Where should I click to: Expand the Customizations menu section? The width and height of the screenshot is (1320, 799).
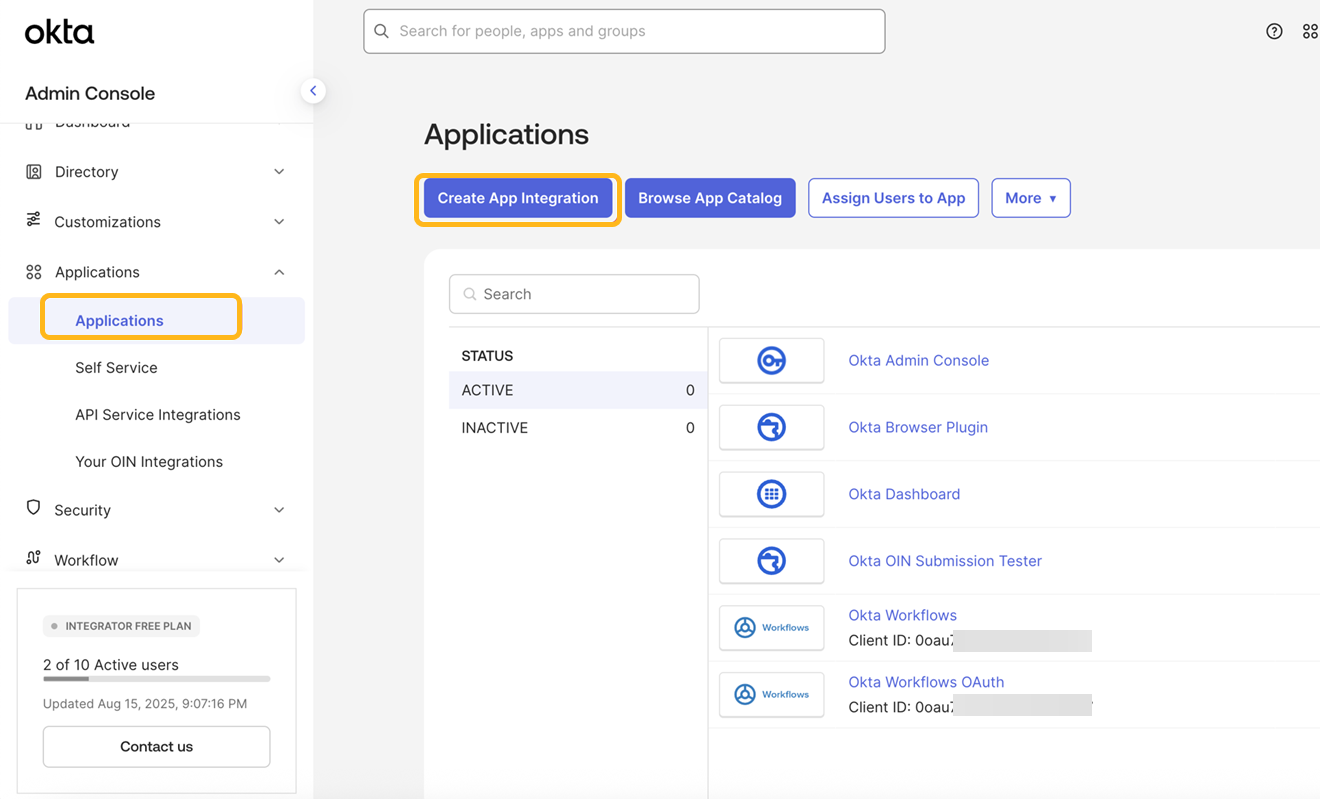click(x=155, y=222)
